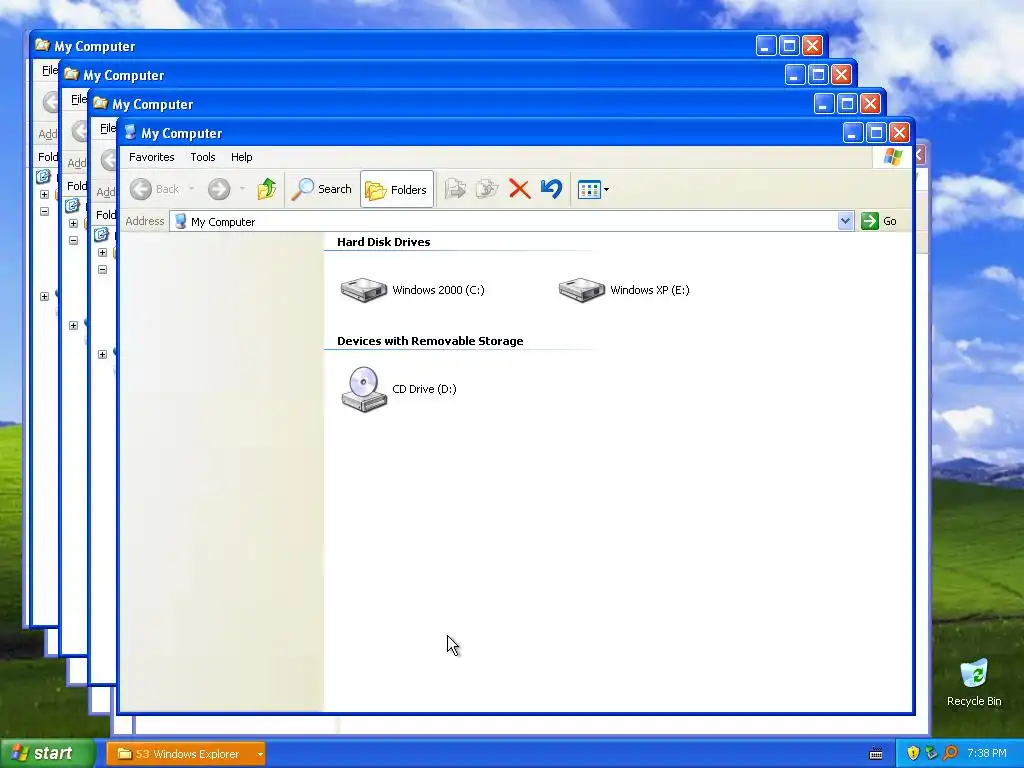The width and height of the screenshot is (1024, 768).
Task: Click the on-screen keyboard icon on the taskbar
Action: click(x=876, y=754)
